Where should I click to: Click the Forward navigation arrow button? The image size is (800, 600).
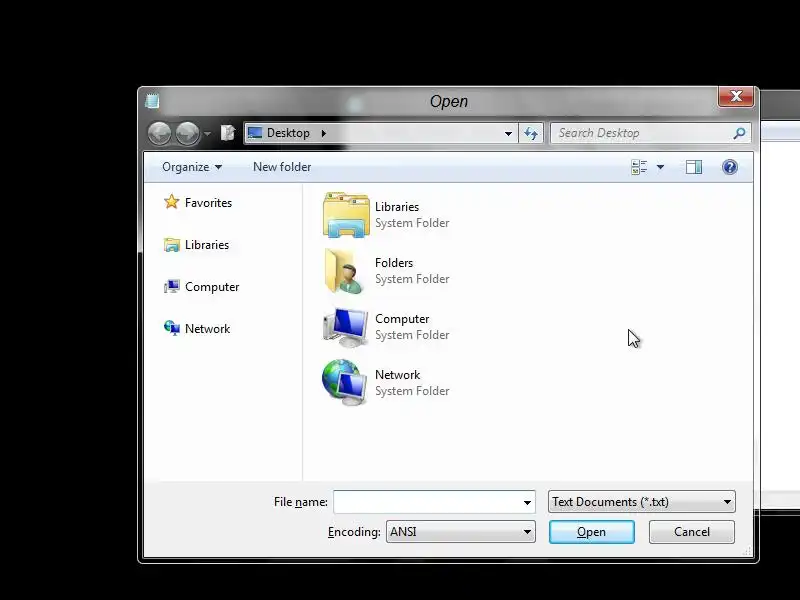(187, 134)
